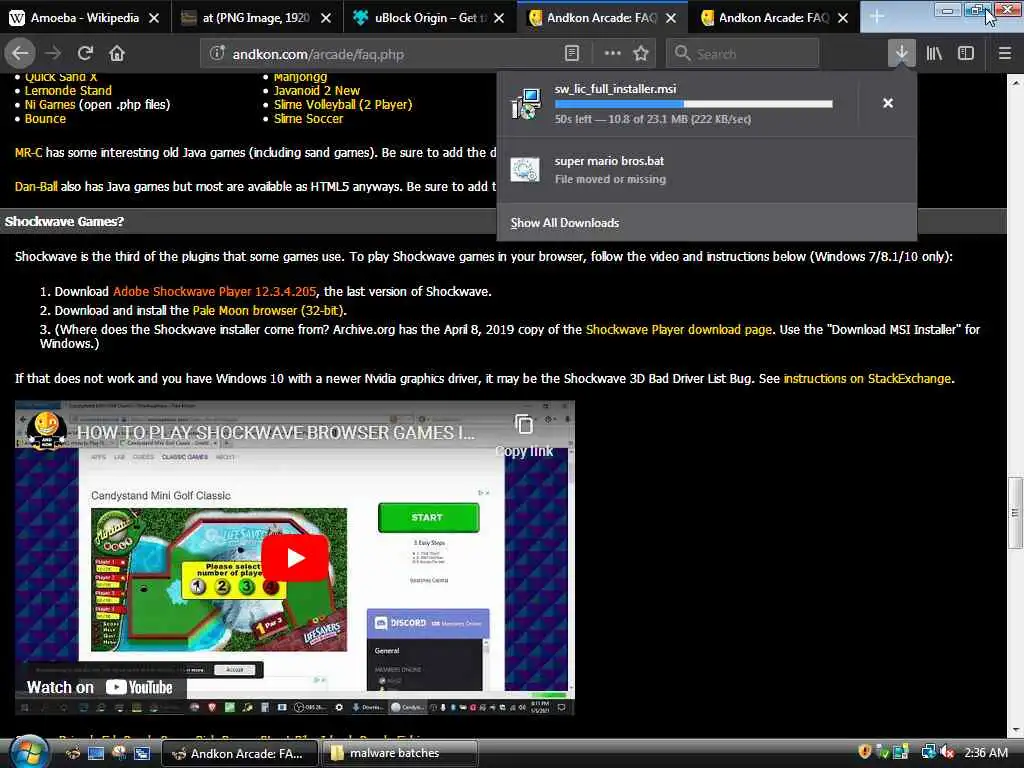
Task: Switch to Andkon Arcade taskbar button
Action: pos(239,753)
